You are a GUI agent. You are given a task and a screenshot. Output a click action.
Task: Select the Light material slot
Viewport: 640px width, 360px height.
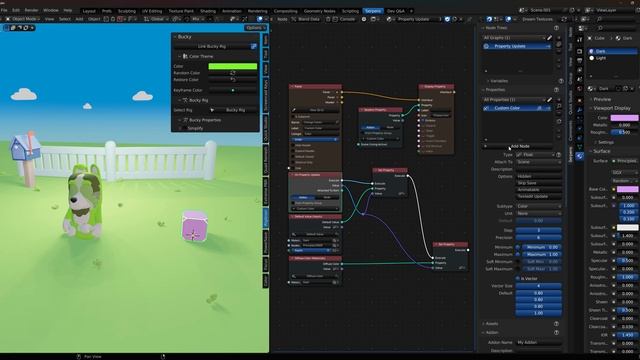(612, 58)
